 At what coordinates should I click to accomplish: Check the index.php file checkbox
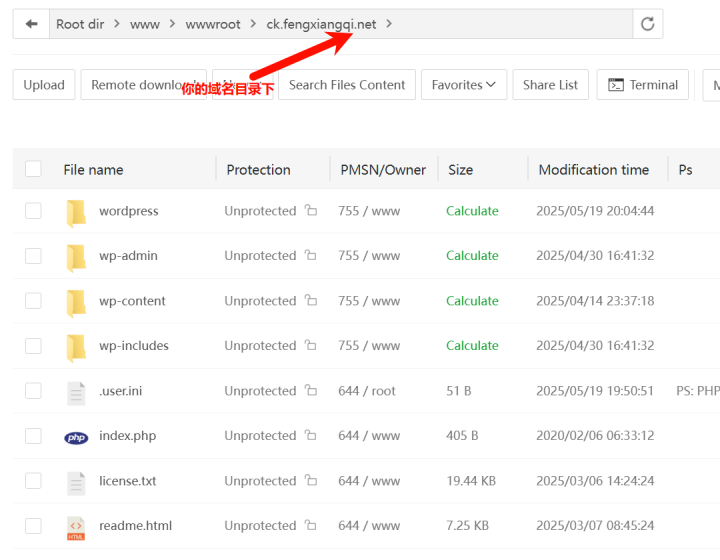33,435
